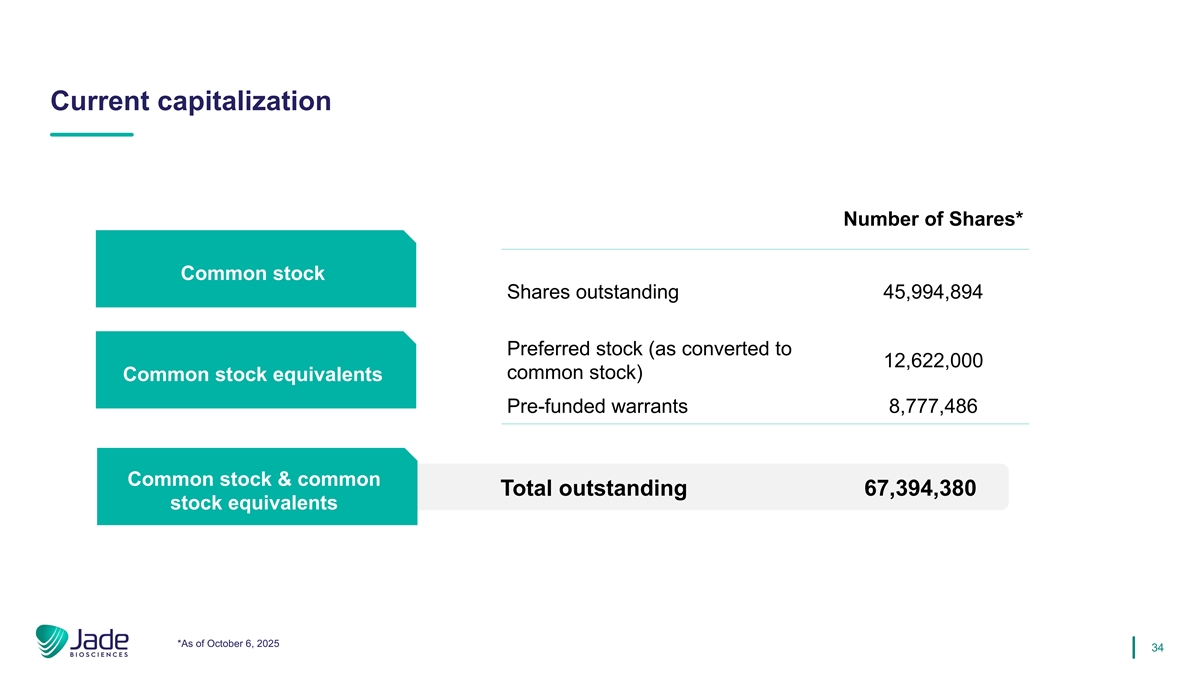Click the Total outstanding label
The image size is (1200, 675).
coord(593,488)
